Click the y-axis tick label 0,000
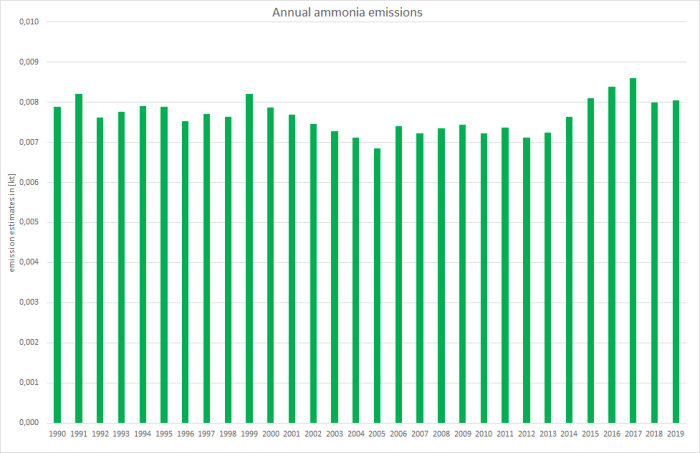This screenshot has height=453, width=700. click(27, 422)
